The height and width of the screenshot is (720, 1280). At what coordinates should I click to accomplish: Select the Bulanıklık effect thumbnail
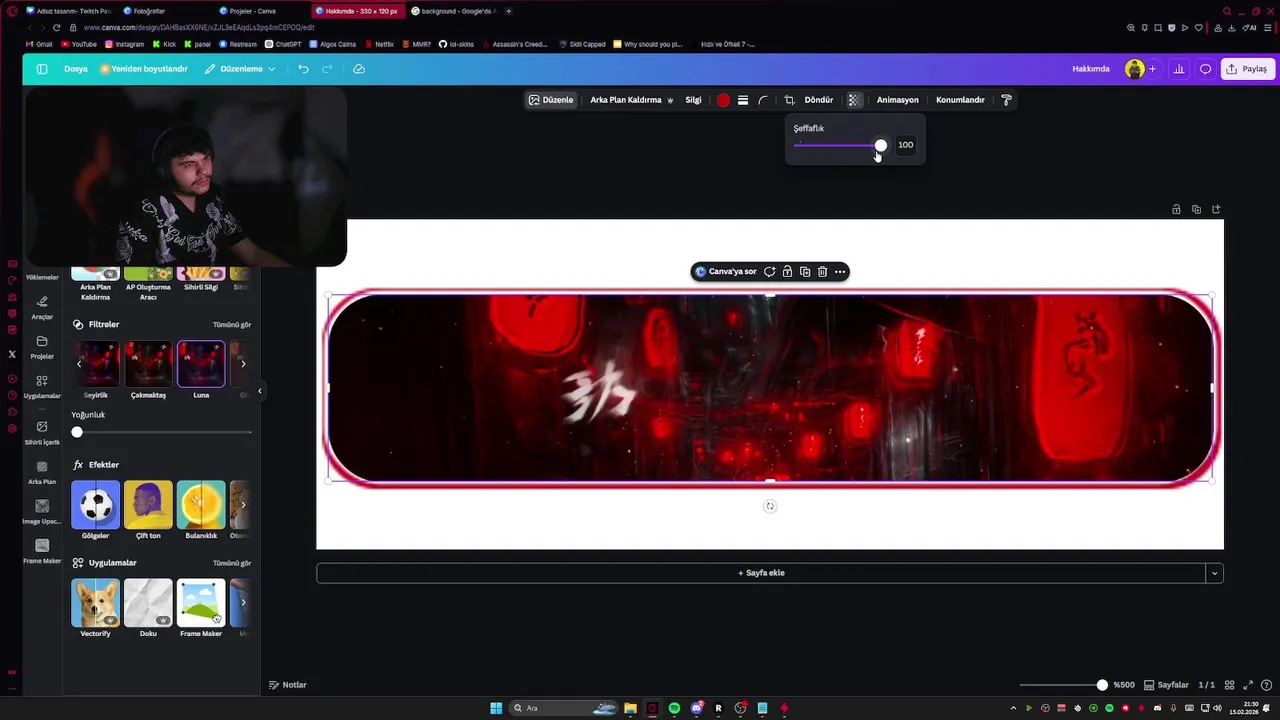(201, 505)
